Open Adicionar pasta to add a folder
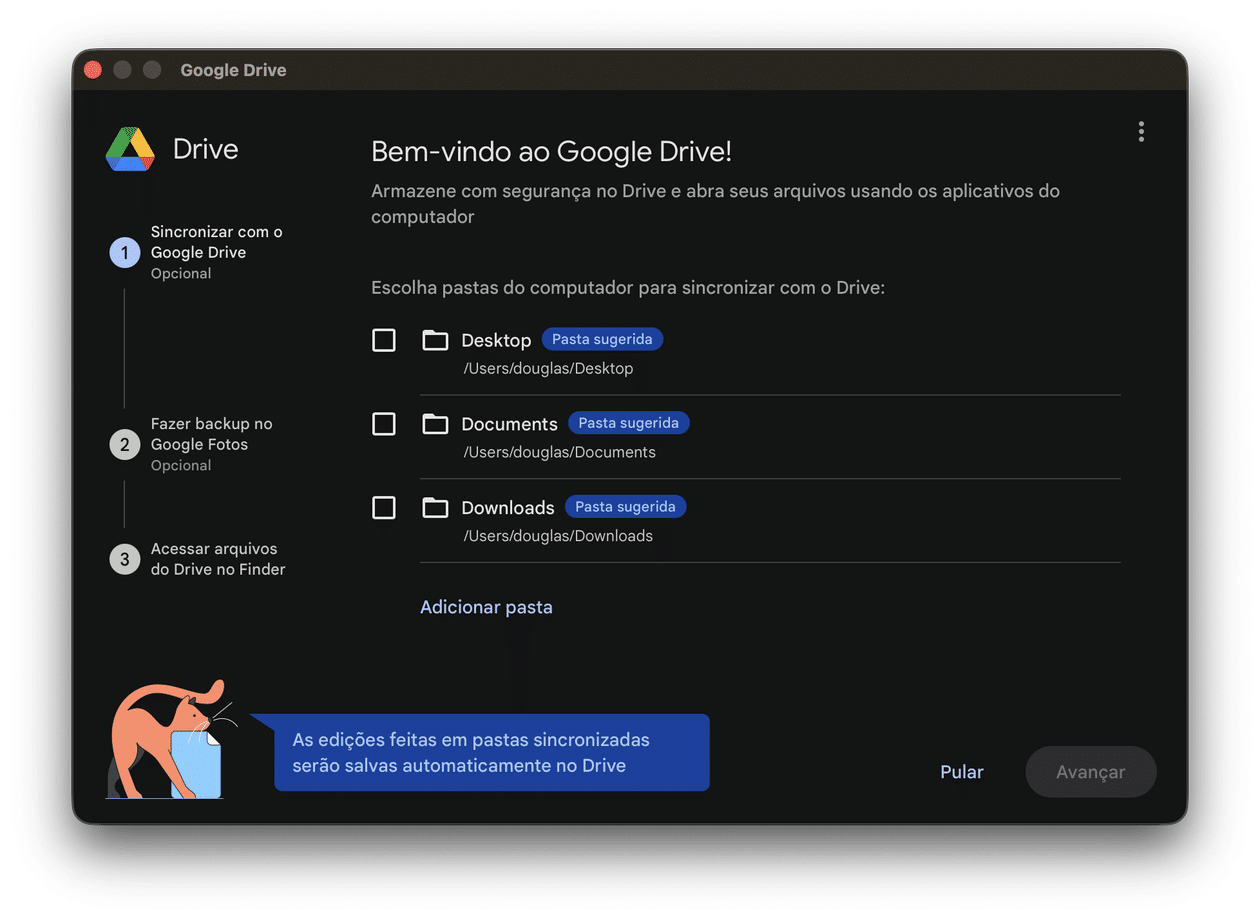This screenshot has width=1260, height=920. [x=486, y=607]
